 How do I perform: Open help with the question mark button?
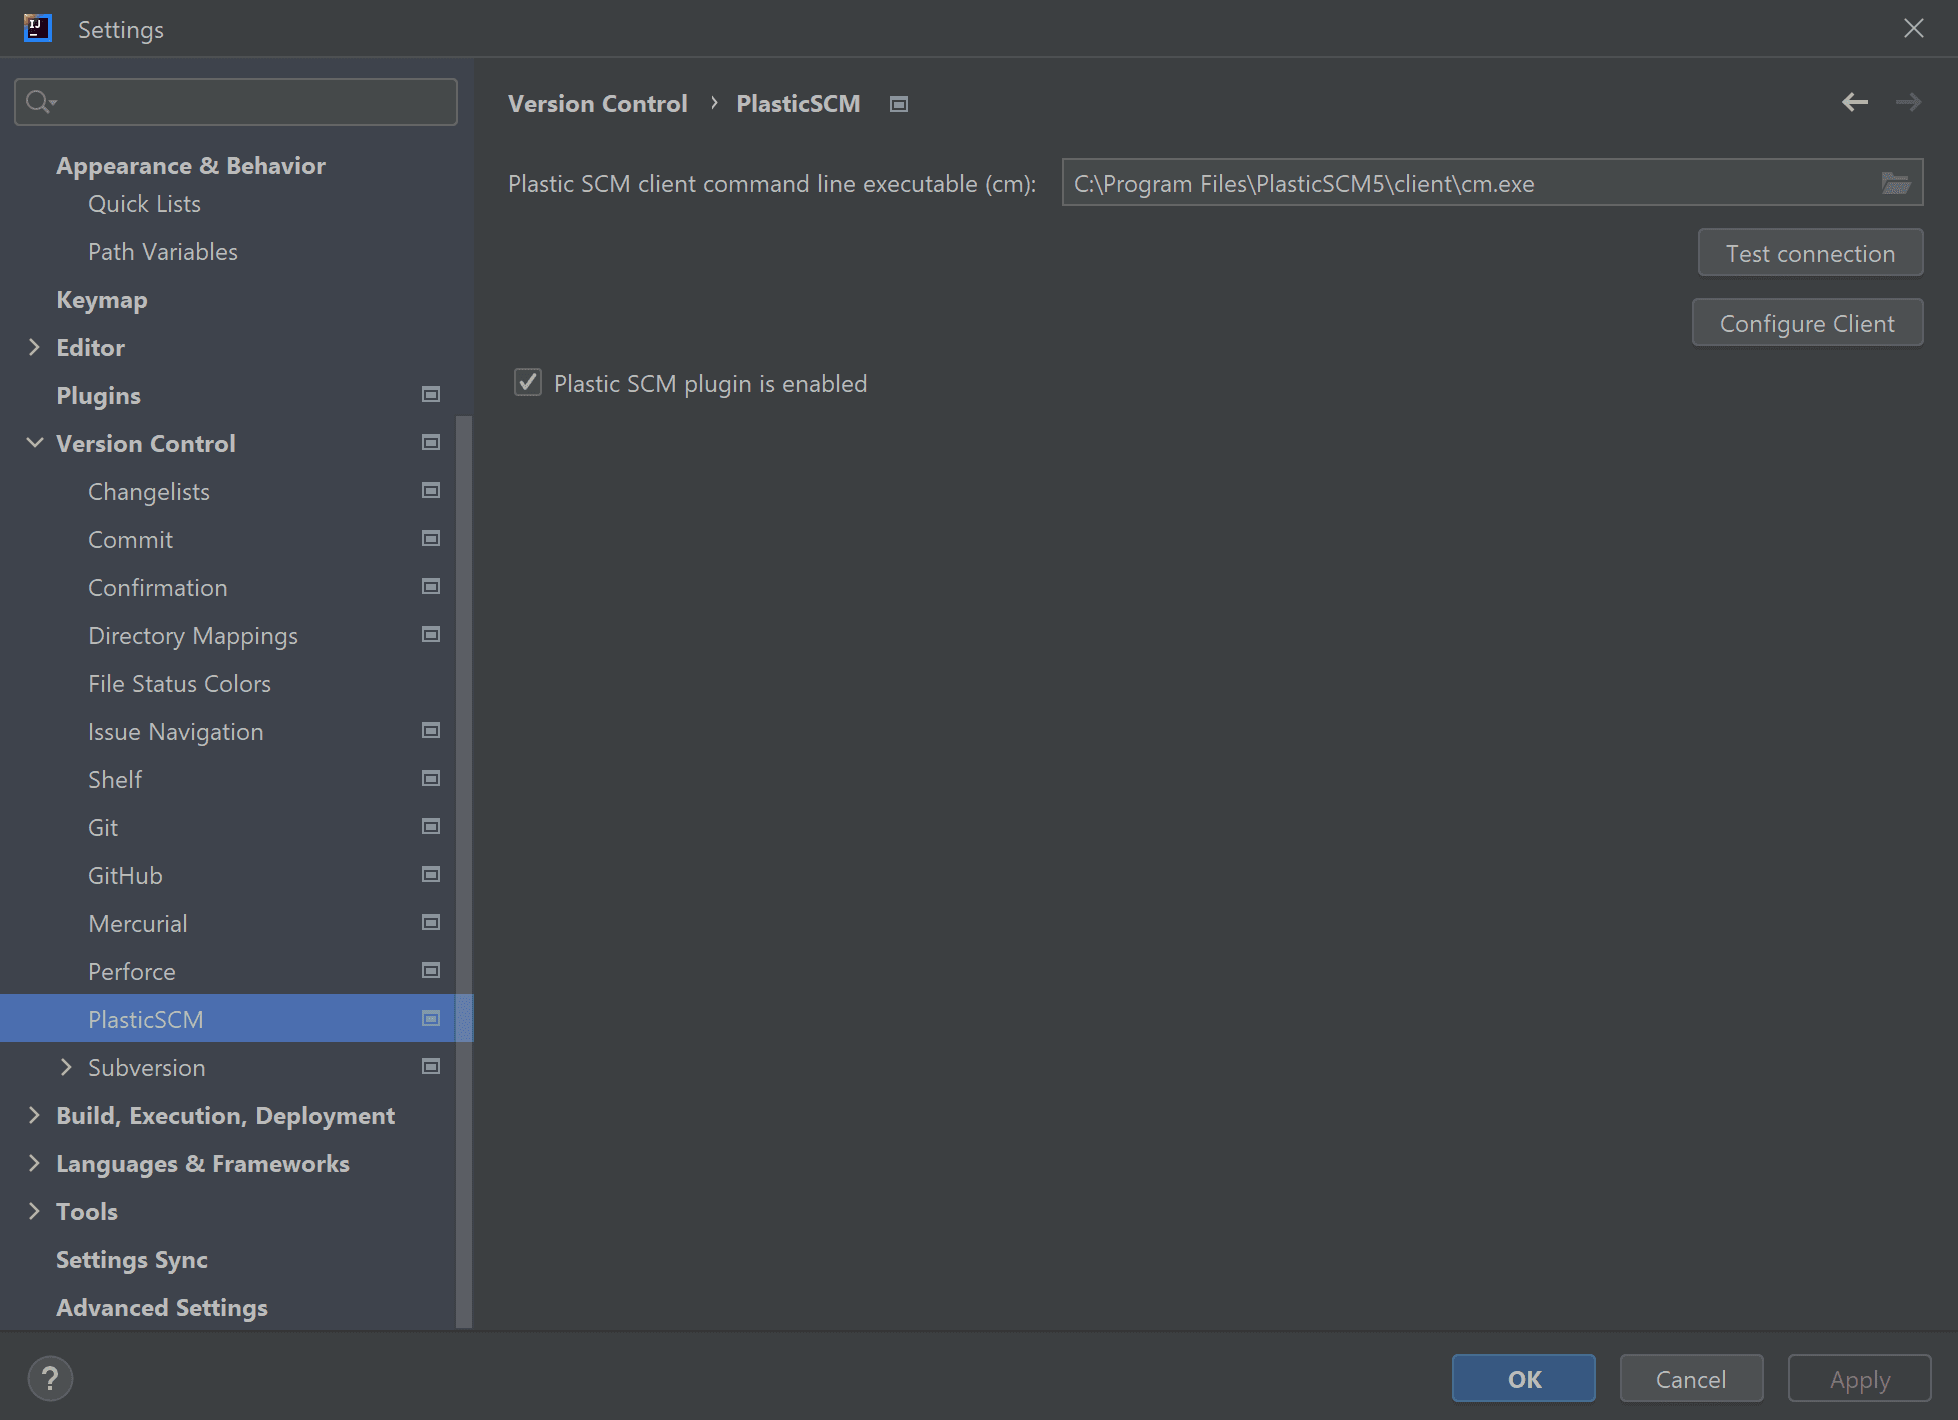click(x=50, y=1379)
